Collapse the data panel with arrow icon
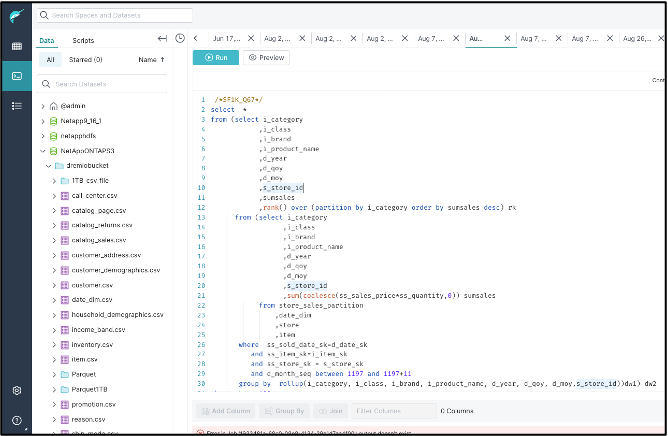The width and height of the screenshot is (668, 436). 162,39
